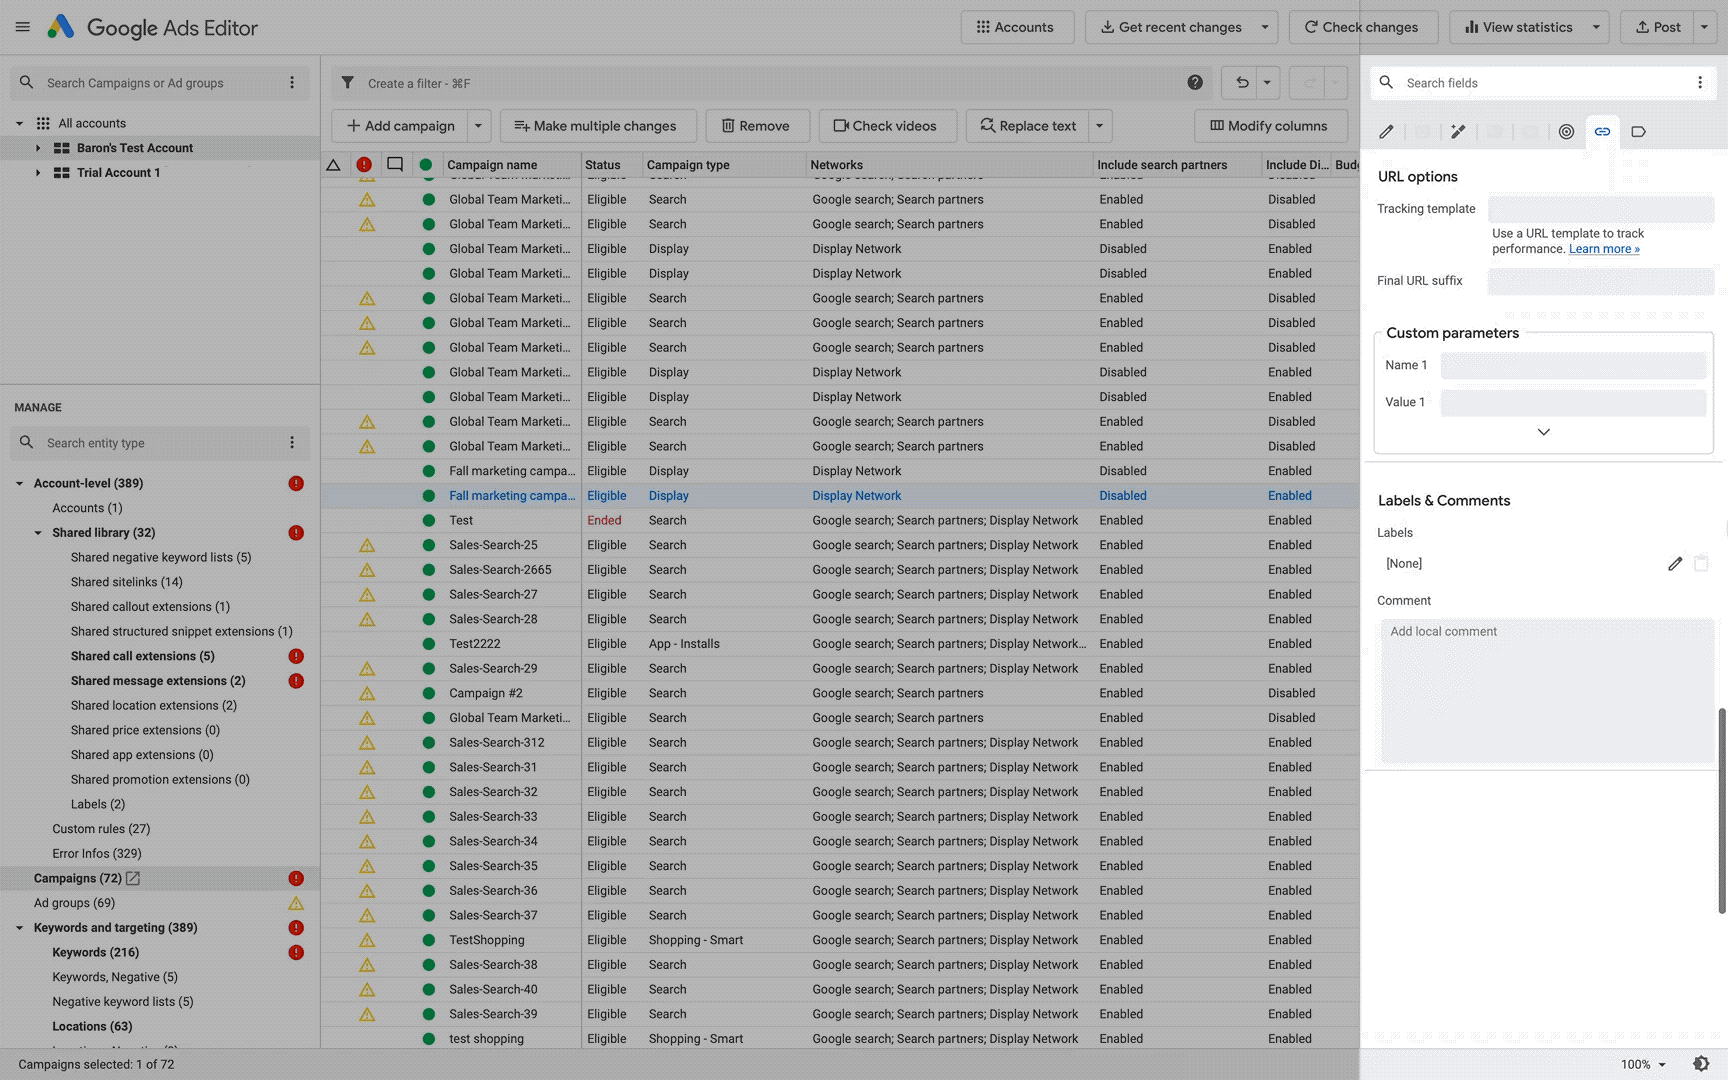The width and height of the screenshot is (1728, 1080).
Task: Collapse Keywords and targeting section
Action: pos(19,928)
